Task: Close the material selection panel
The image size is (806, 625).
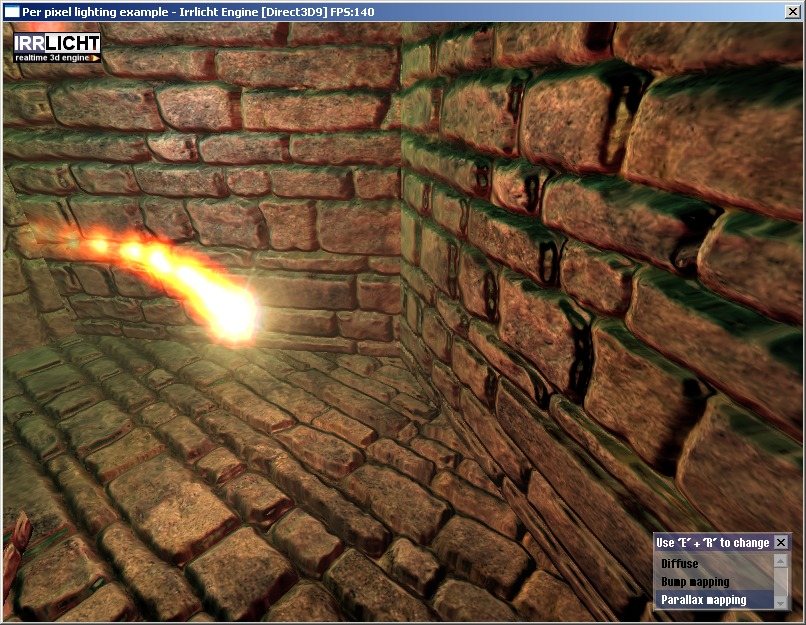Action: tap(783, 542)
